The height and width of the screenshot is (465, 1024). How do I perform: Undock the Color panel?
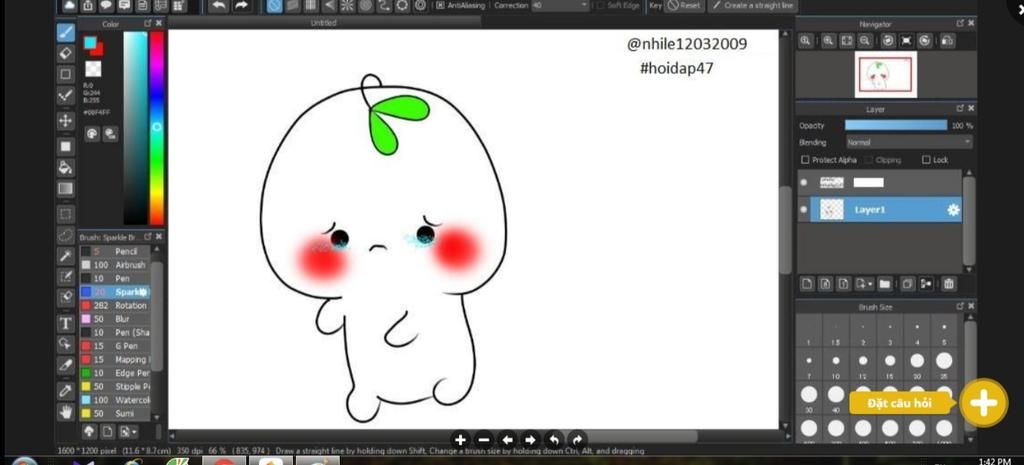click(148, 24)
